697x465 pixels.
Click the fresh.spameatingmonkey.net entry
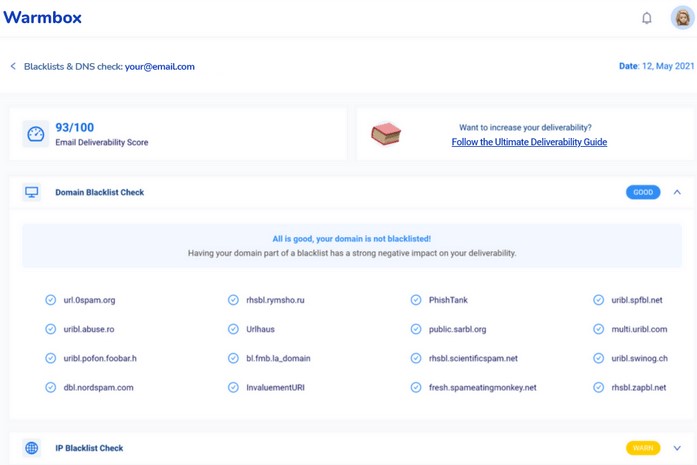(x=482, y=388)
